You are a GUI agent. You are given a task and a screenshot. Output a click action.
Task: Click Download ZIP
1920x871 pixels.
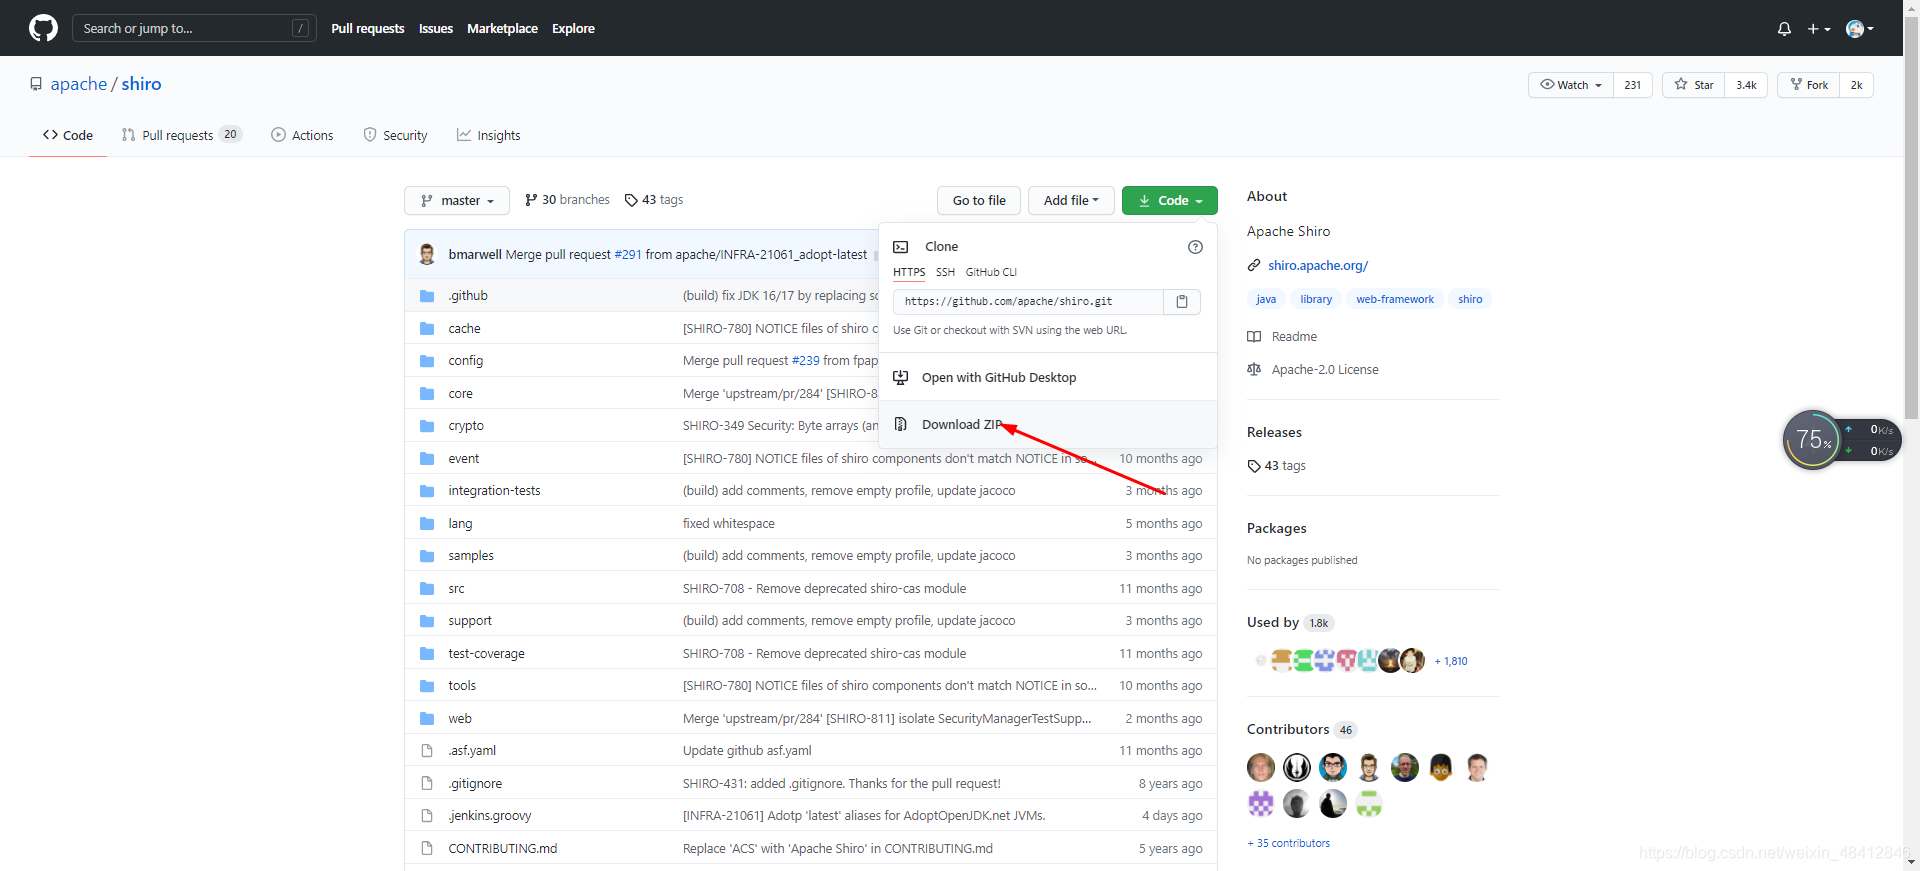click(1047, 424)
